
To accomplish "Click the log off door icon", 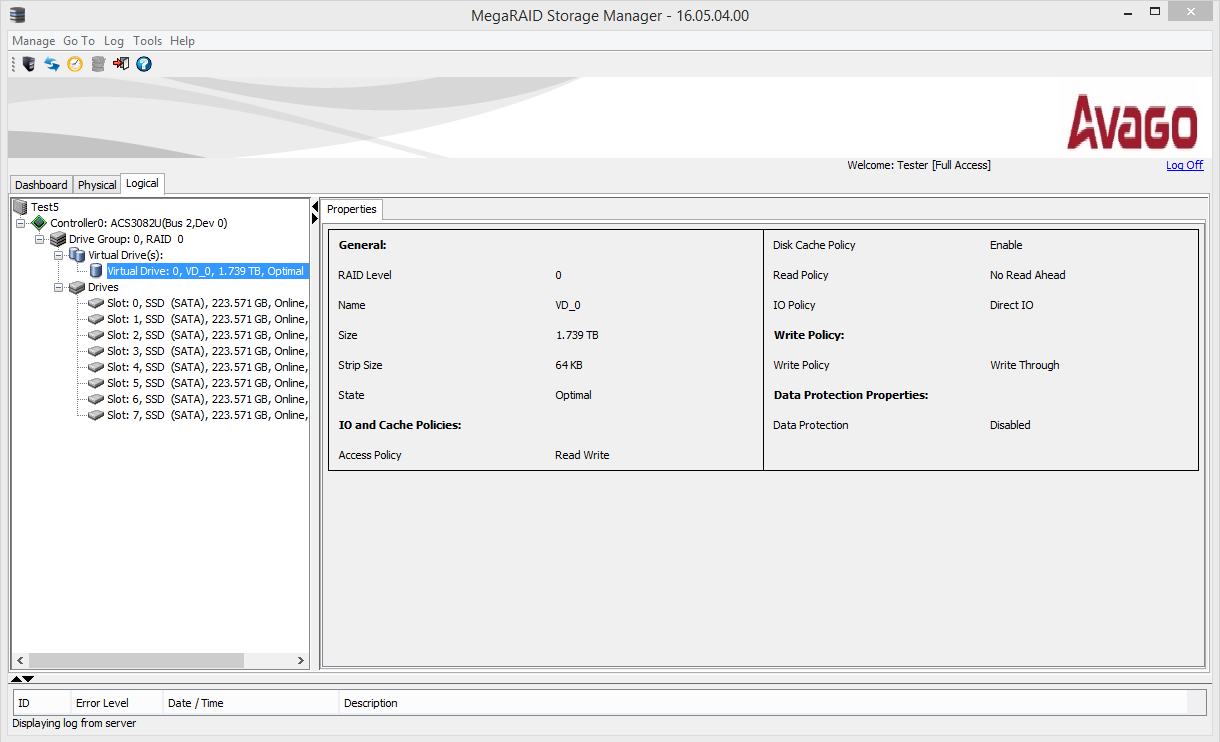I will coord(121,64).
